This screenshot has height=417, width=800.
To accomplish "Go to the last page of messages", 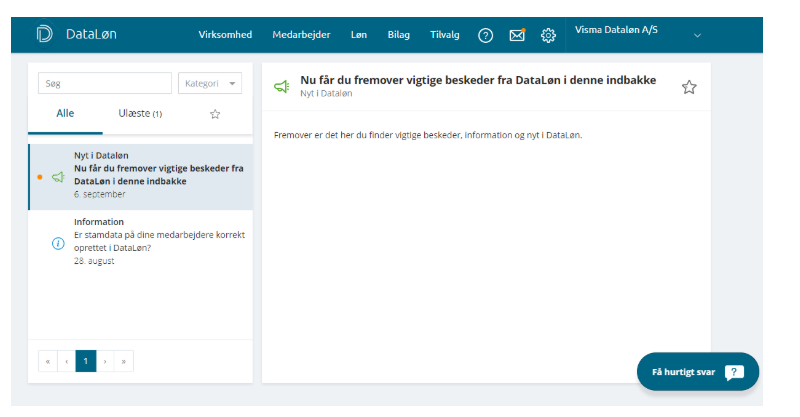I will 124,361.
